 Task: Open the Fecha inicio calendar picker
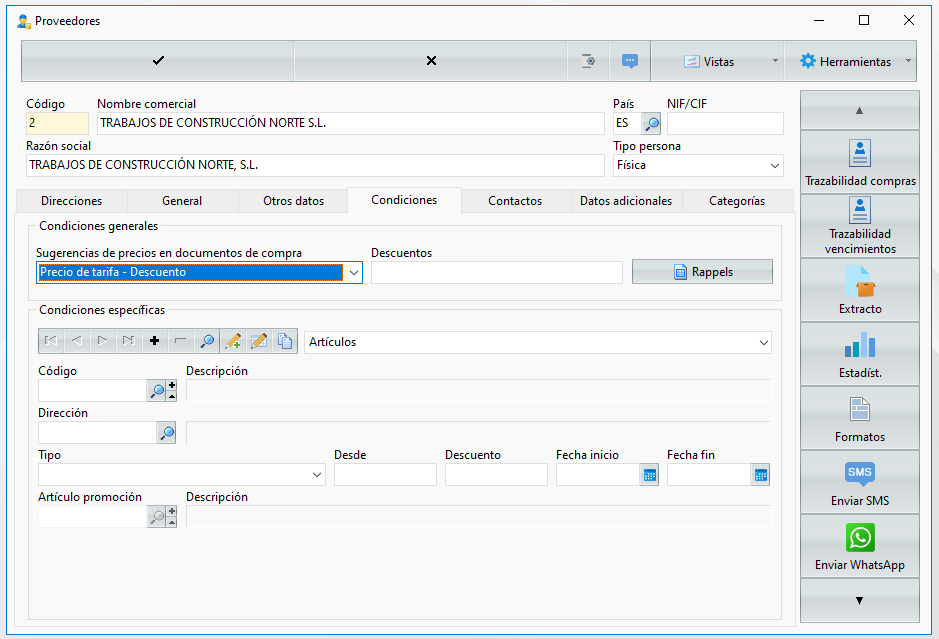tap(649, 475)
